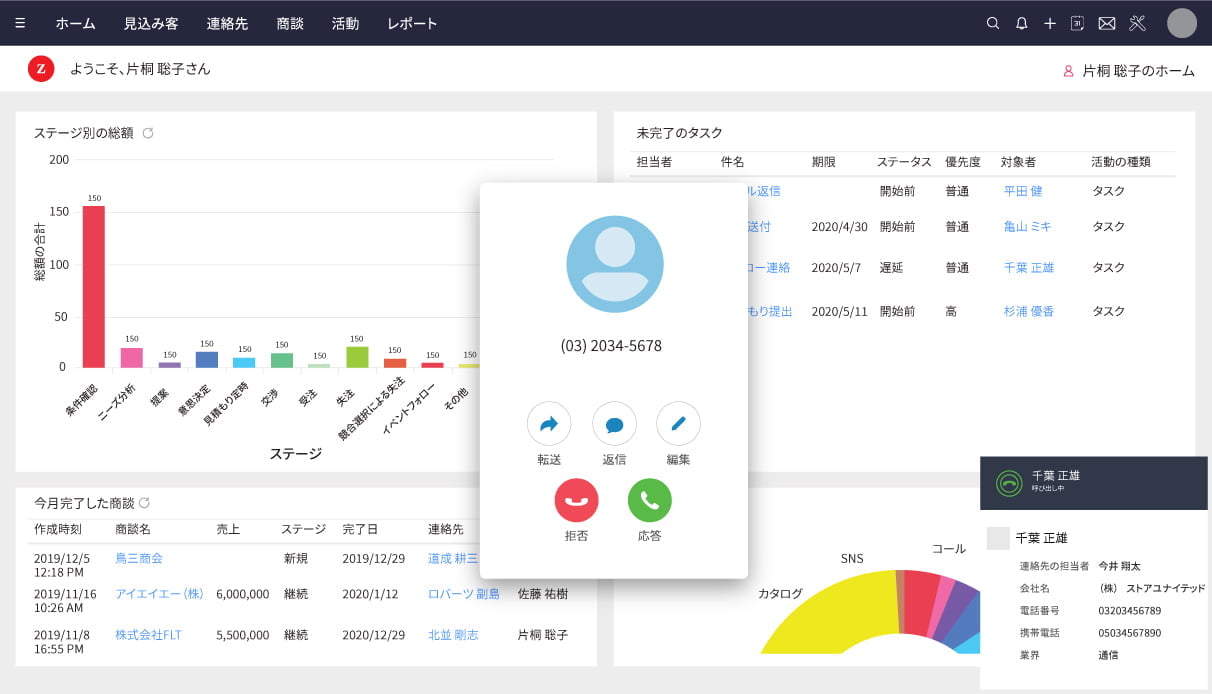Open the mail envelope icon
The image size is (1212, 694).
[1107, 23]
